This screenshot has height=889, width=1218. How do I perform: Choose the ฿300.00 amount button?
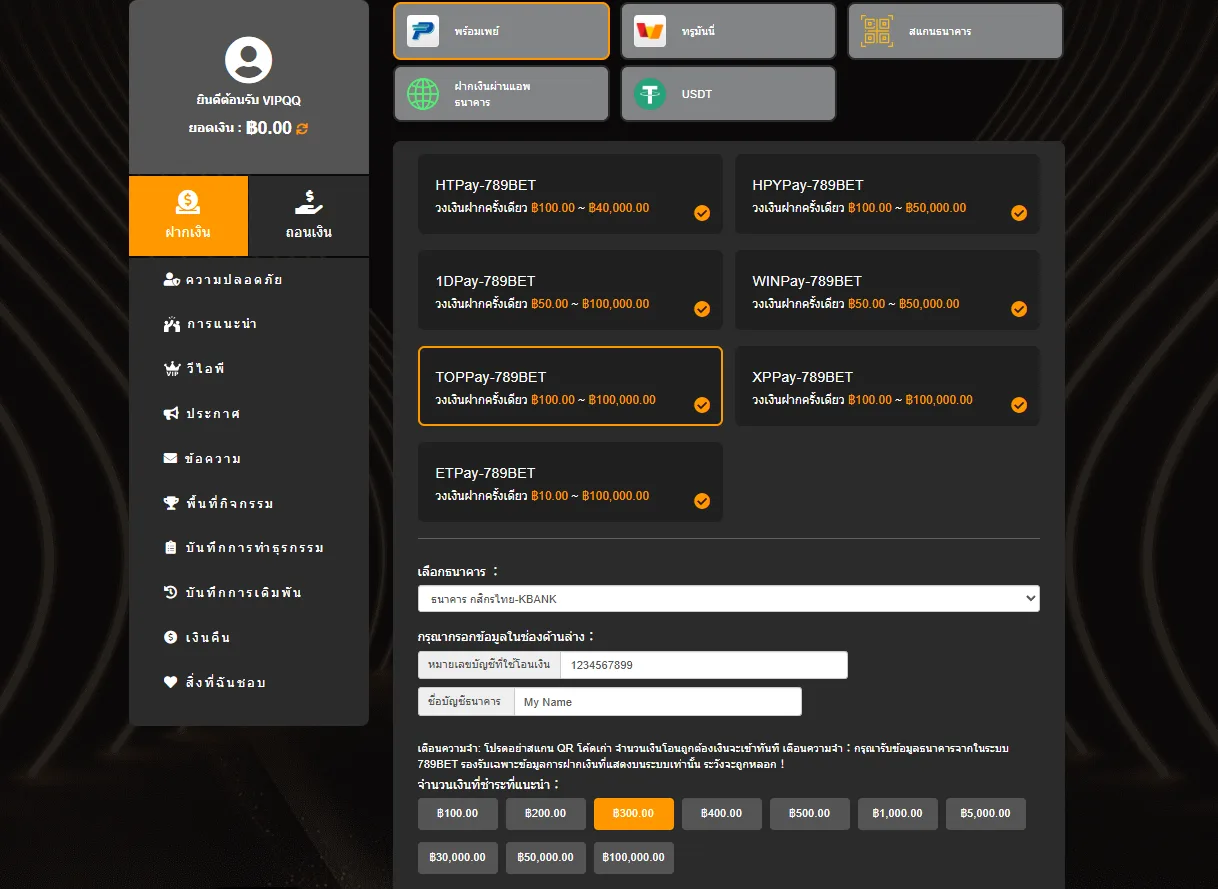tap(634, 814)
